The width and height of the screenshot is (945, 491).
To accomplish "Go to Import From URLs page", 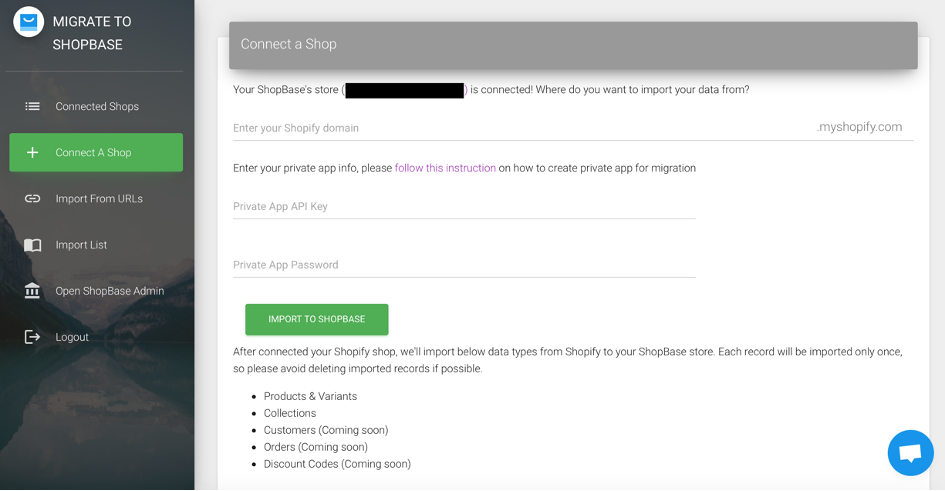I will (96, 199).
